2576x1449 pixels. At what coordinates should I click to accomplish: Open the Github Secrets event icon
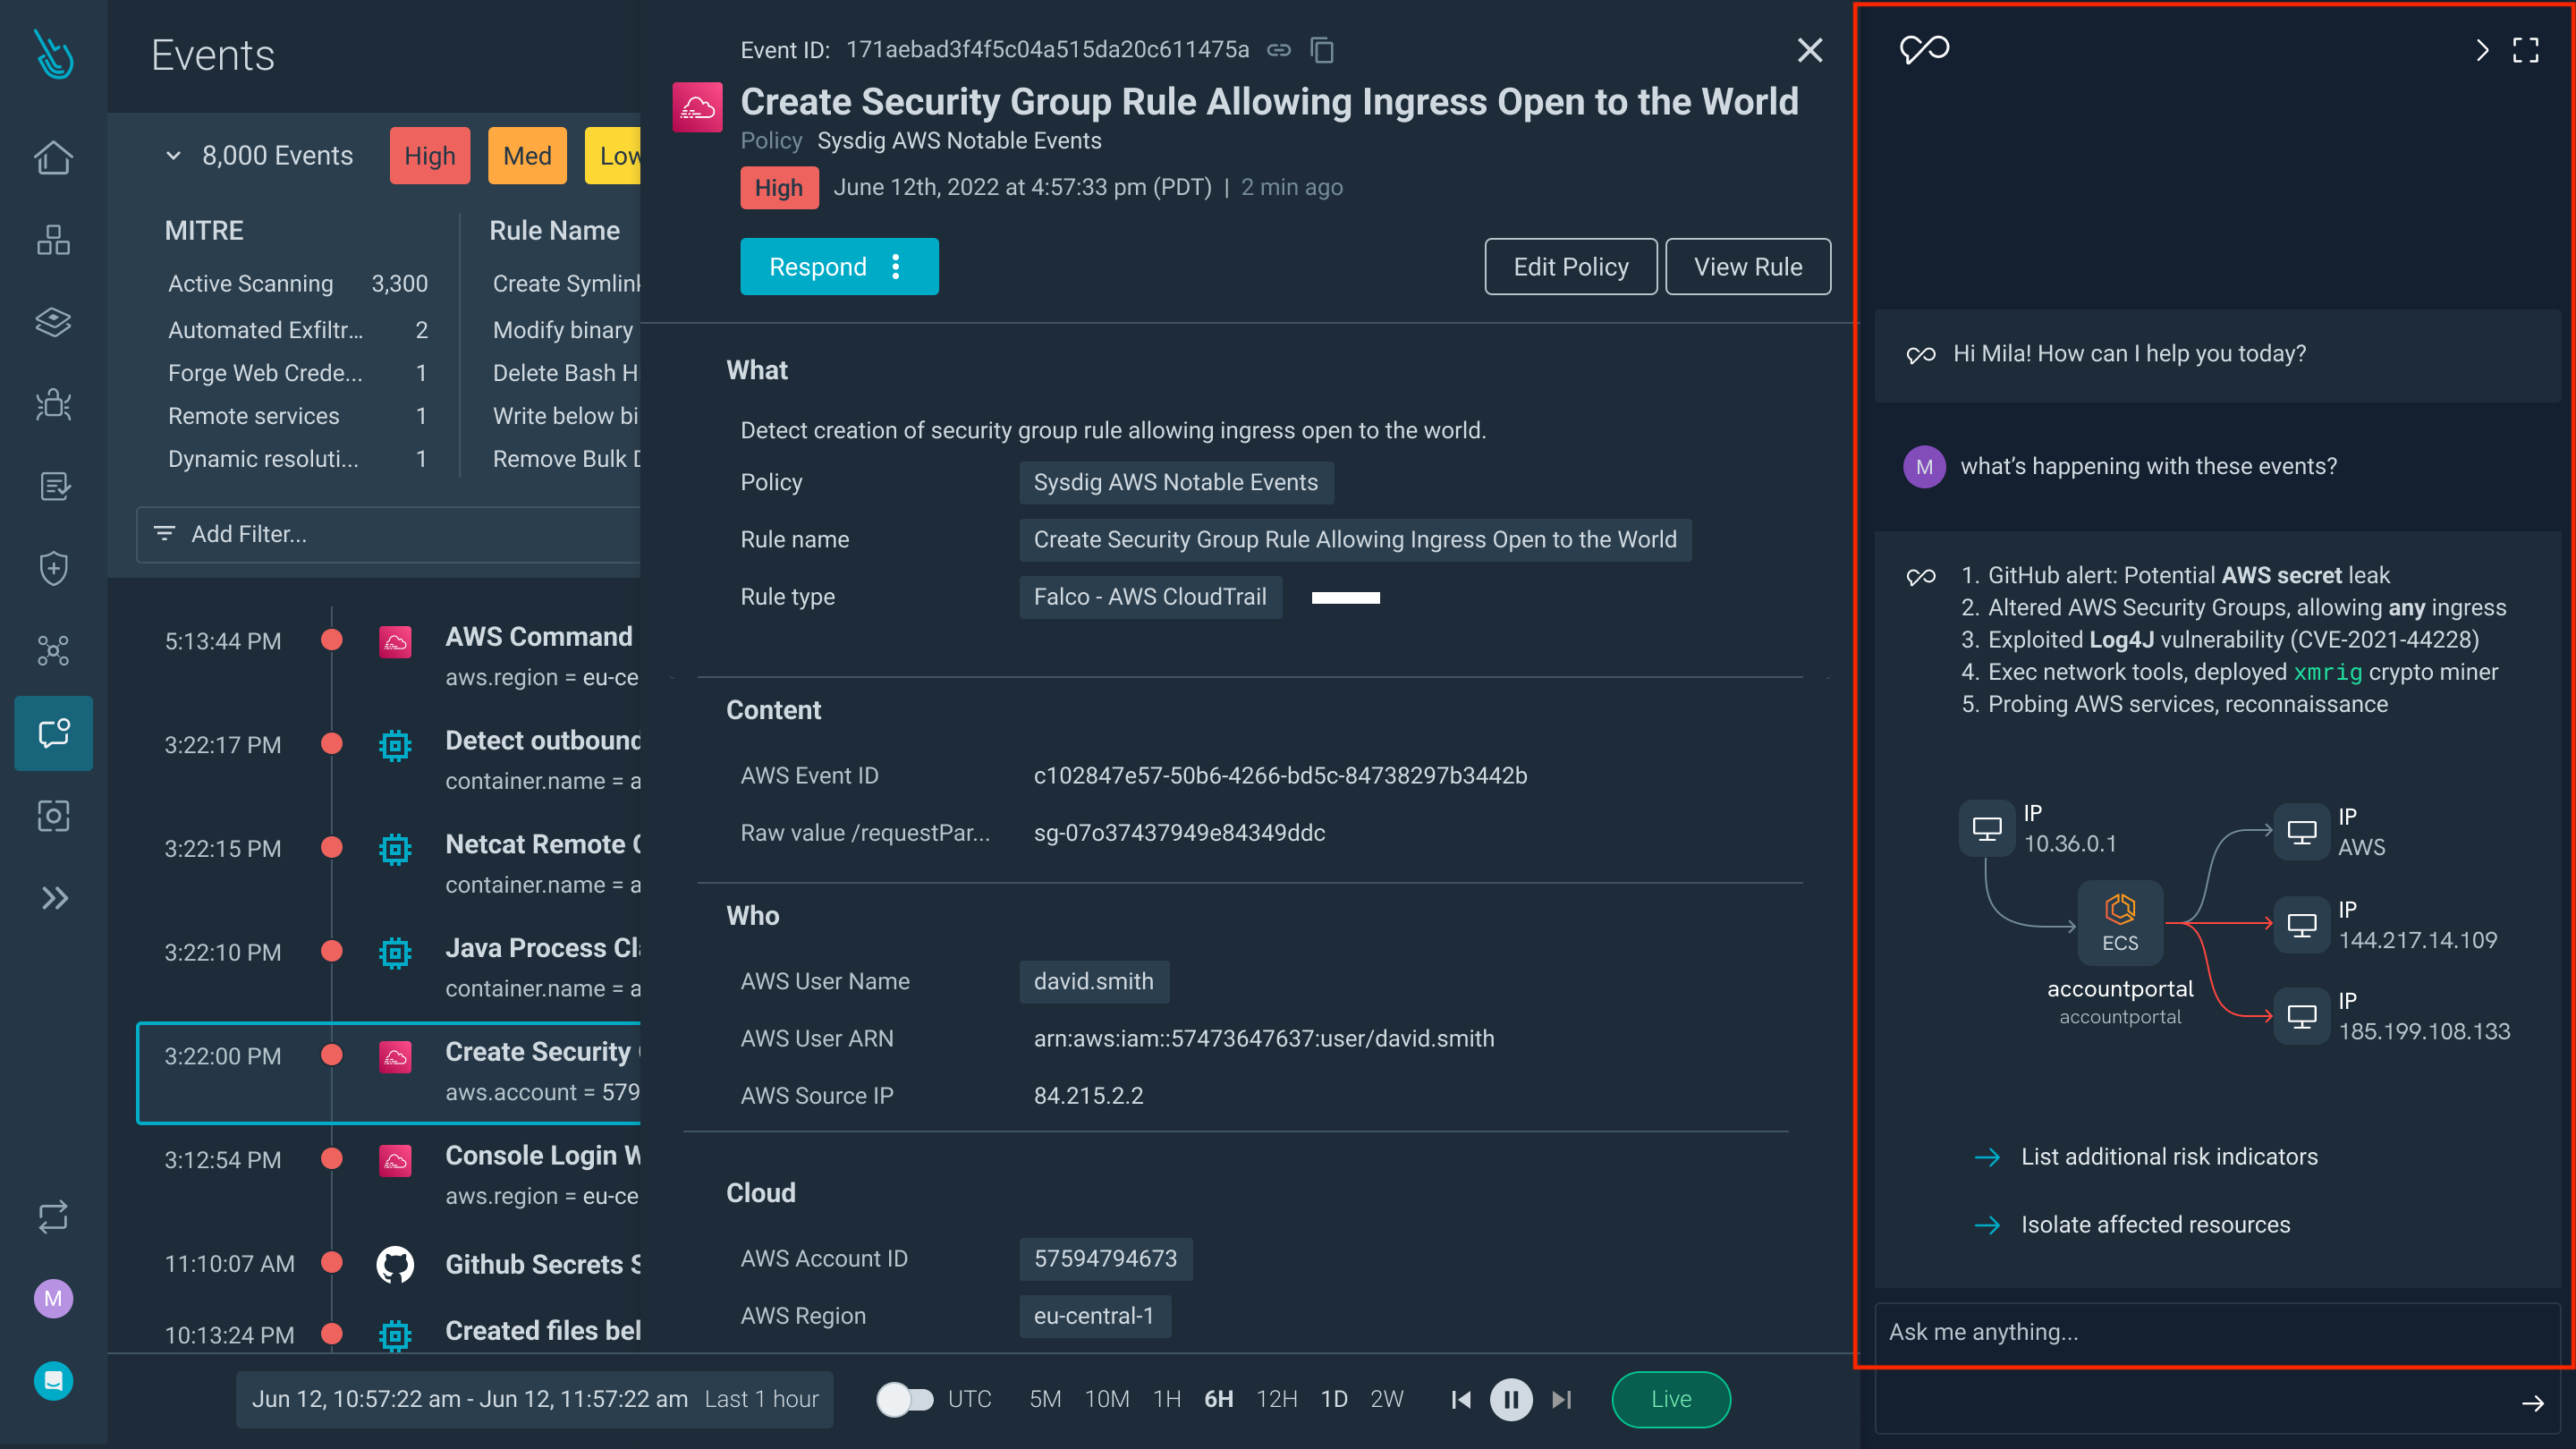click(395, 1264)
